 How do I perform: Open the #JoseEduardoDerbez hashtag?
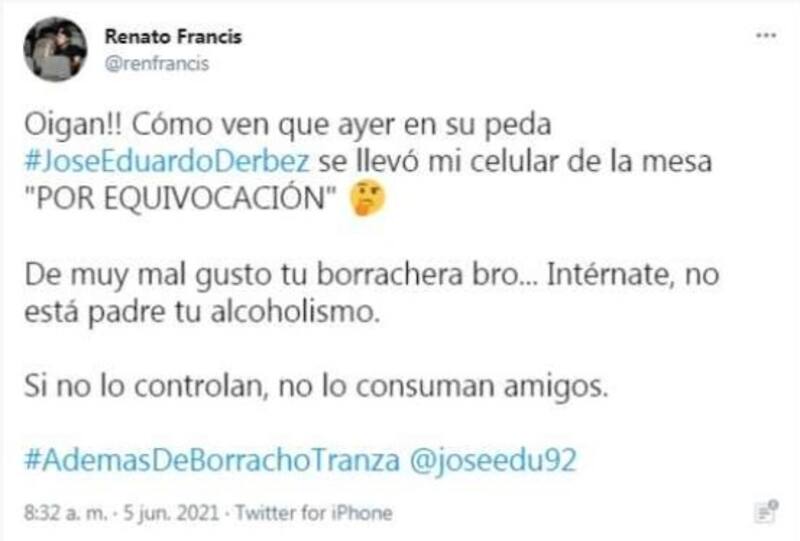(x=167, y=161)
